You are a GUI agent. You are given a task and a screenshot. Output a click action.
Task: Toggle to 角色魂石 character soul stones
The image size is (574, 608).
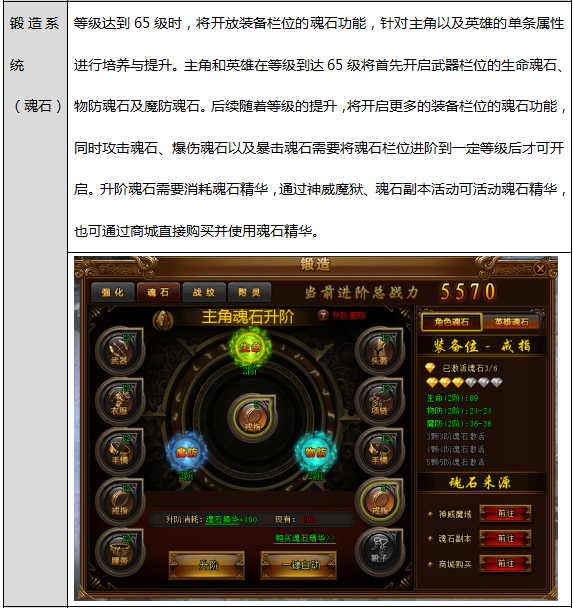(452, 322)
